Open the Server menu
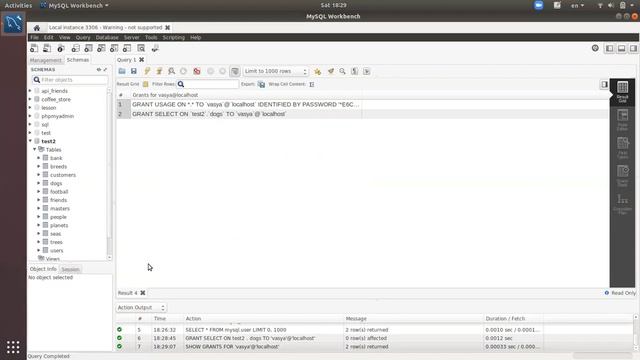The image size is (640, 360). (x=131, y=37)
